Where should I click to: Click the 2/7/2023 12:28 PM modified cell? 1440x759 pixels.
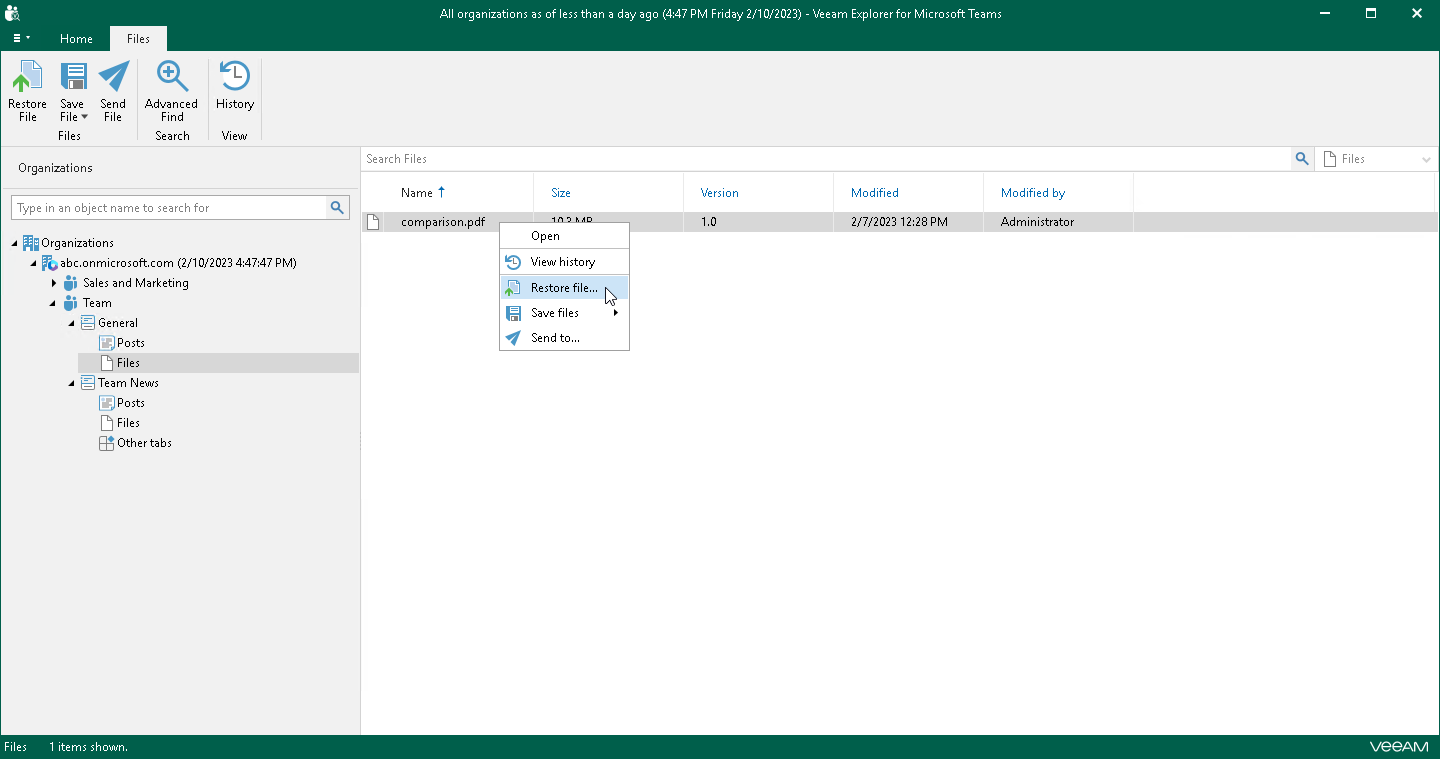tap(899, 222)
